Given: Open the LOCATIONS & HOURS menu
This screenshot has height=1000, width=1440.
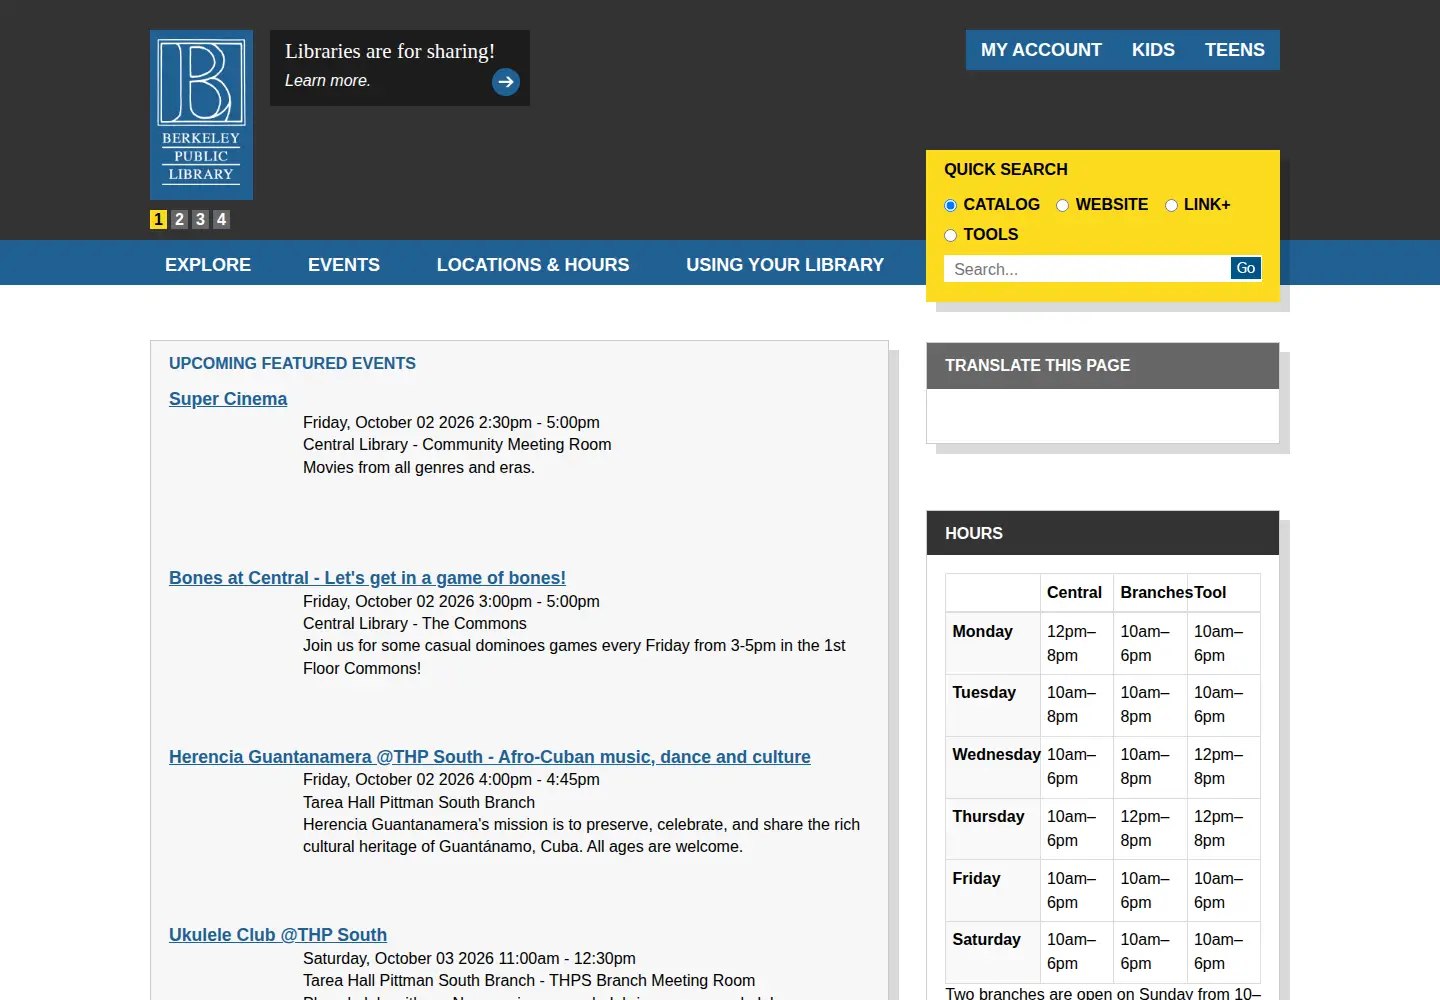Looking at the screenshot, I should point(533,264).
